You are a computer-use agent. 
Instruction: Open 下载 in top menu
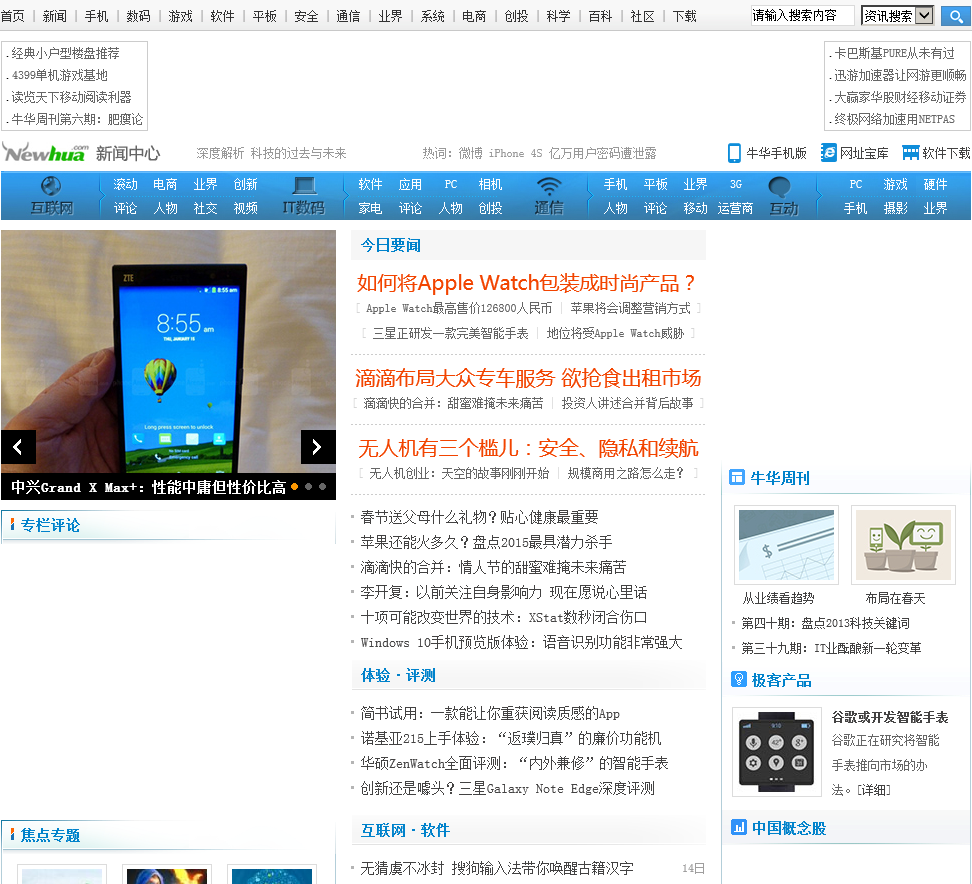(684, 16)
